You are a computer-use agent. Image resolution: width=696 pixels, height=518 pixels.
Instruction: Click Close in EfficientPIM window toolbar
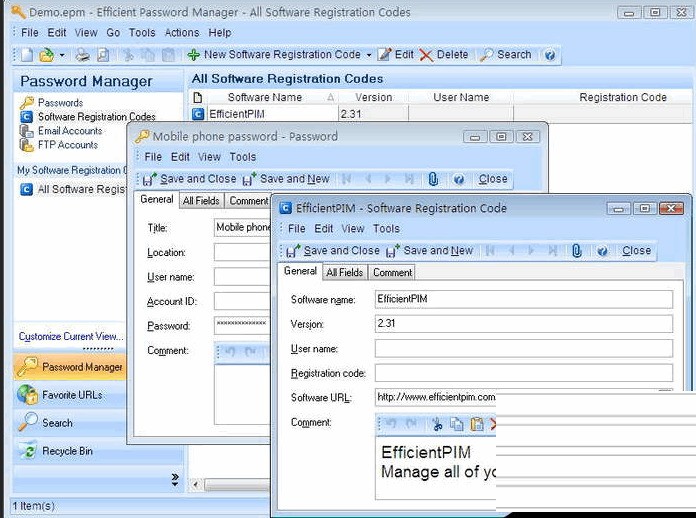[636, 251]
